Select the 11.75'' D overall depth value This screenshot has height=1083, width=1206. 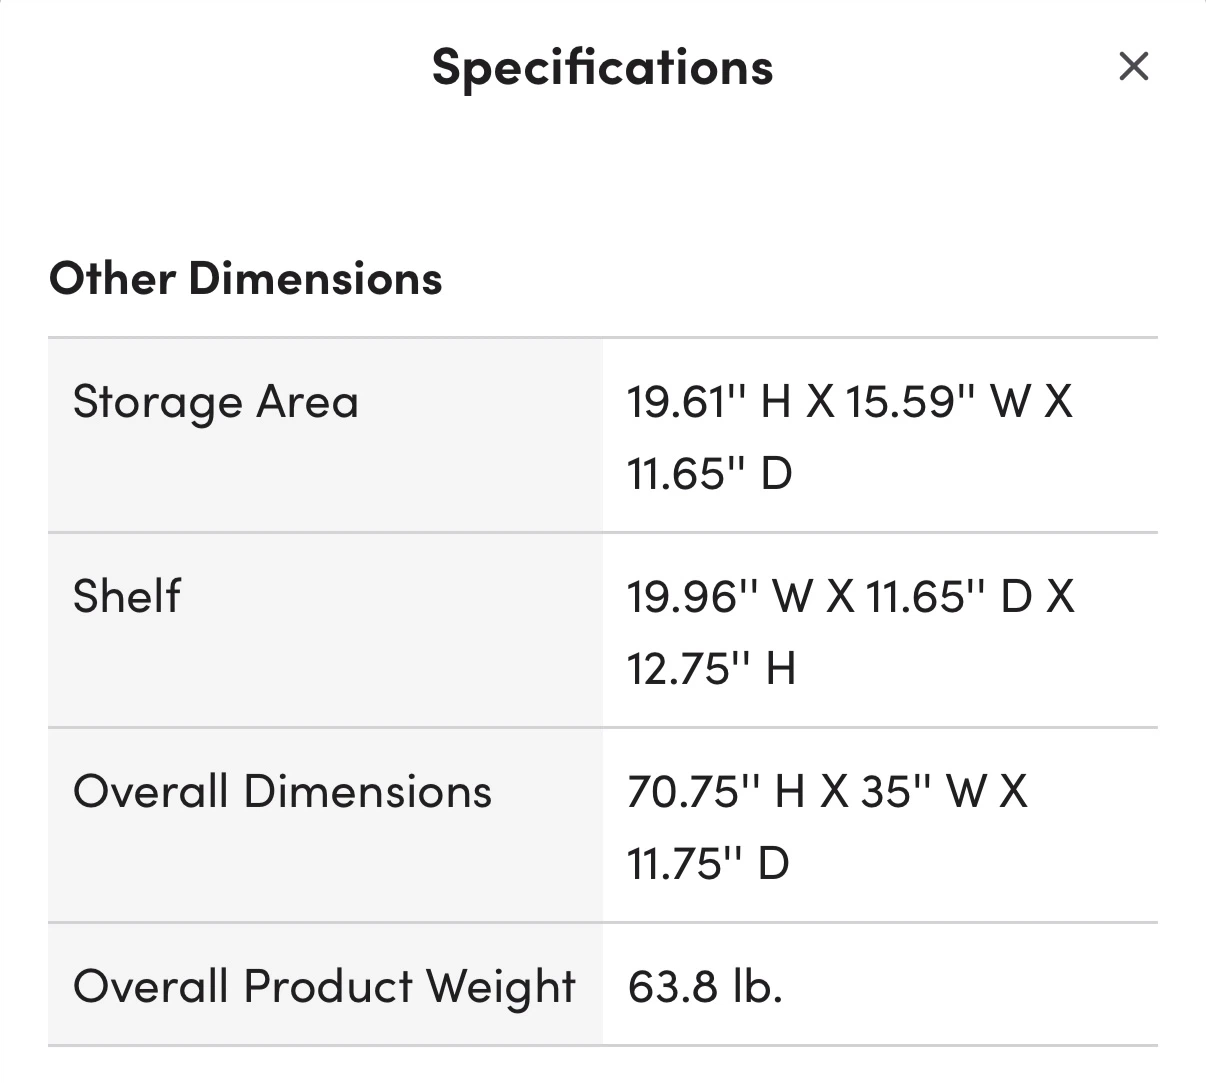coord(709,862)
